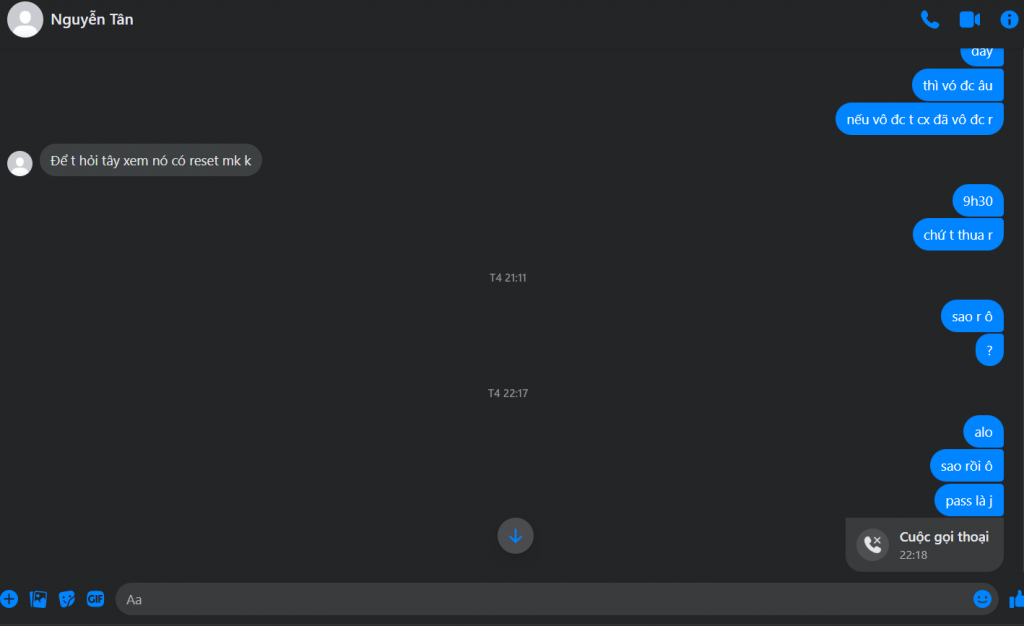
Task: Open Nguyễn Tân's profile picture in header
Action: (25, 20)
